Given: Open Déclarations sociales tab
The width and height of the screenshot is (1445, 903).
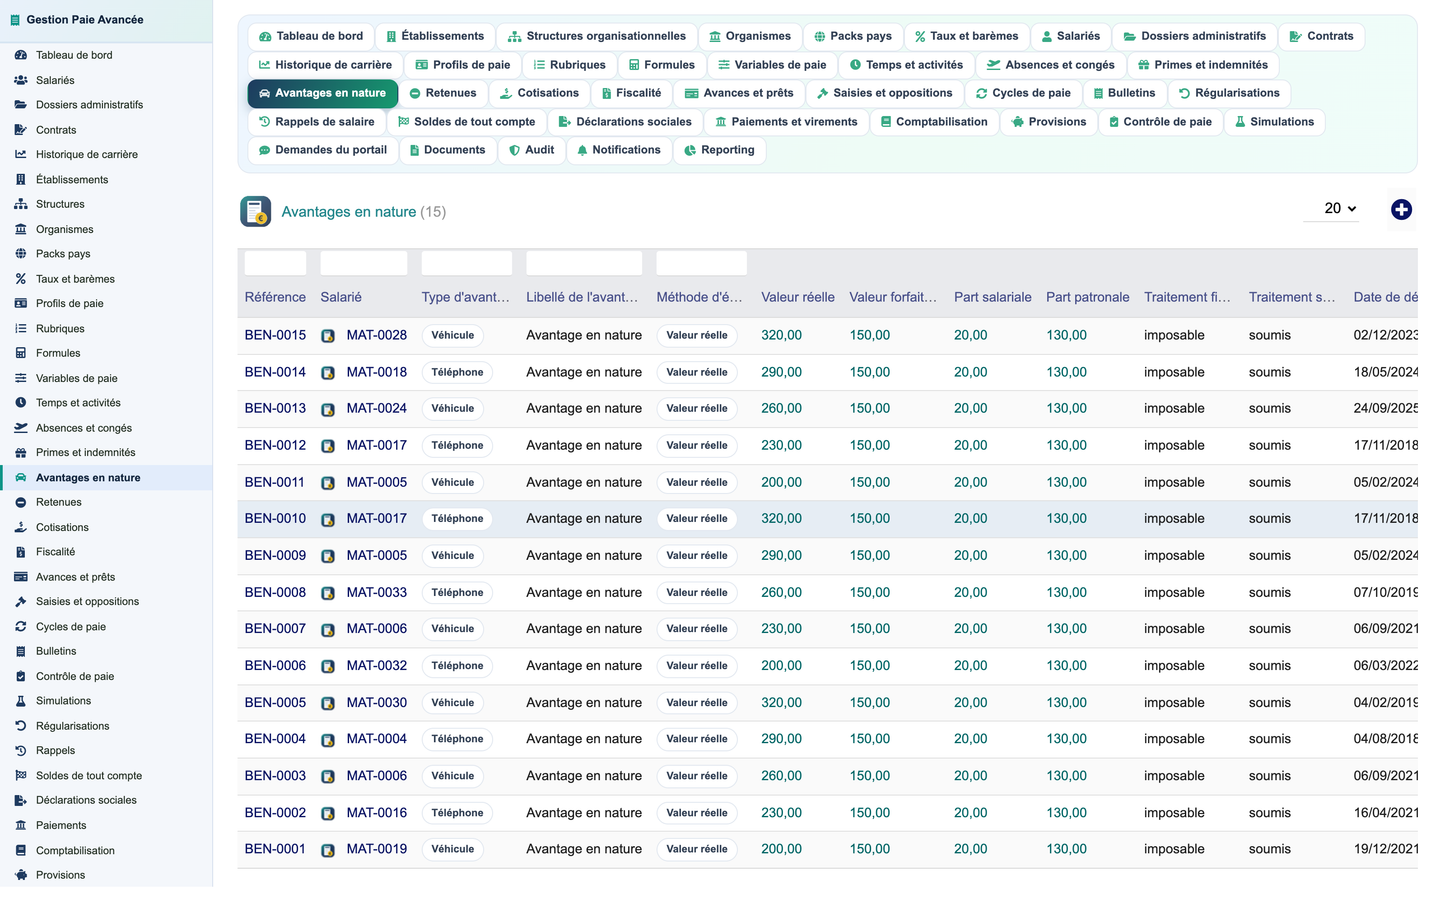Looking at the screenshot, I should click(625, 122).
